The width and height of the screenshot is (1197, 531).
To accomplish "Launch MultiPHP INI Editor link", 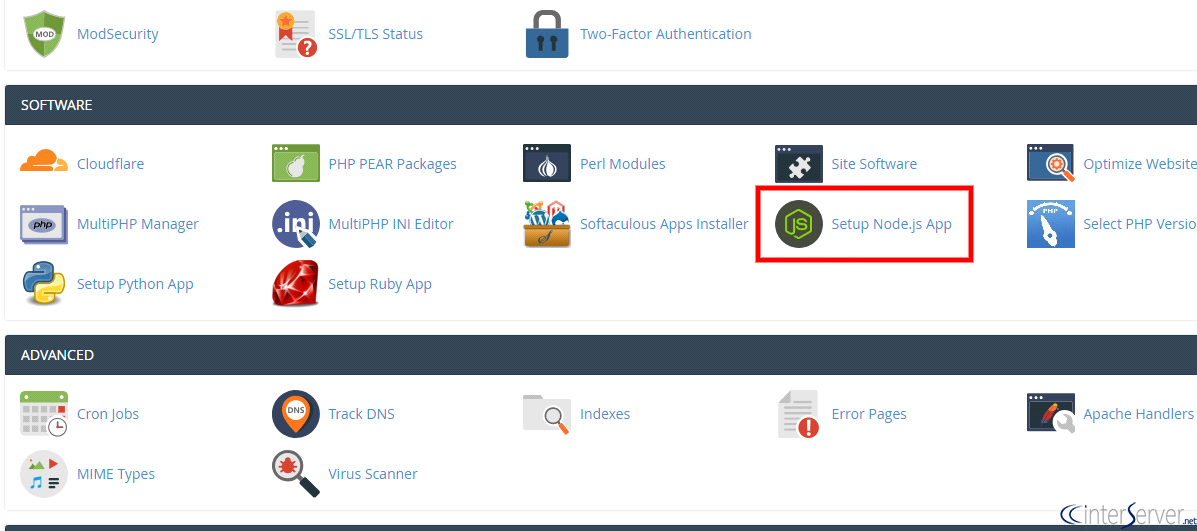I will coord(391,224).
